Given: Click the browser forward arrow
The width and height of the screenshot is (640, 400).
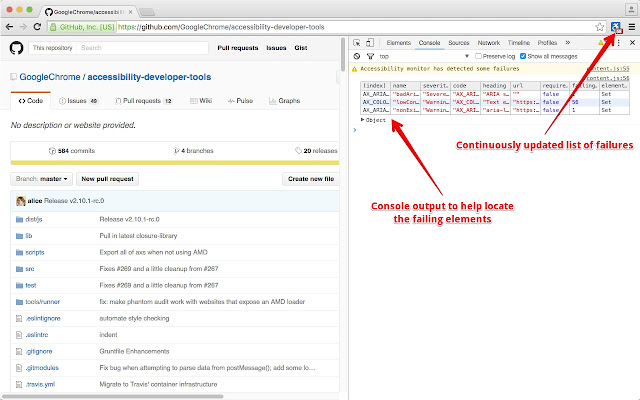Looking at the screenshot, I should click(x=23, y=27).
